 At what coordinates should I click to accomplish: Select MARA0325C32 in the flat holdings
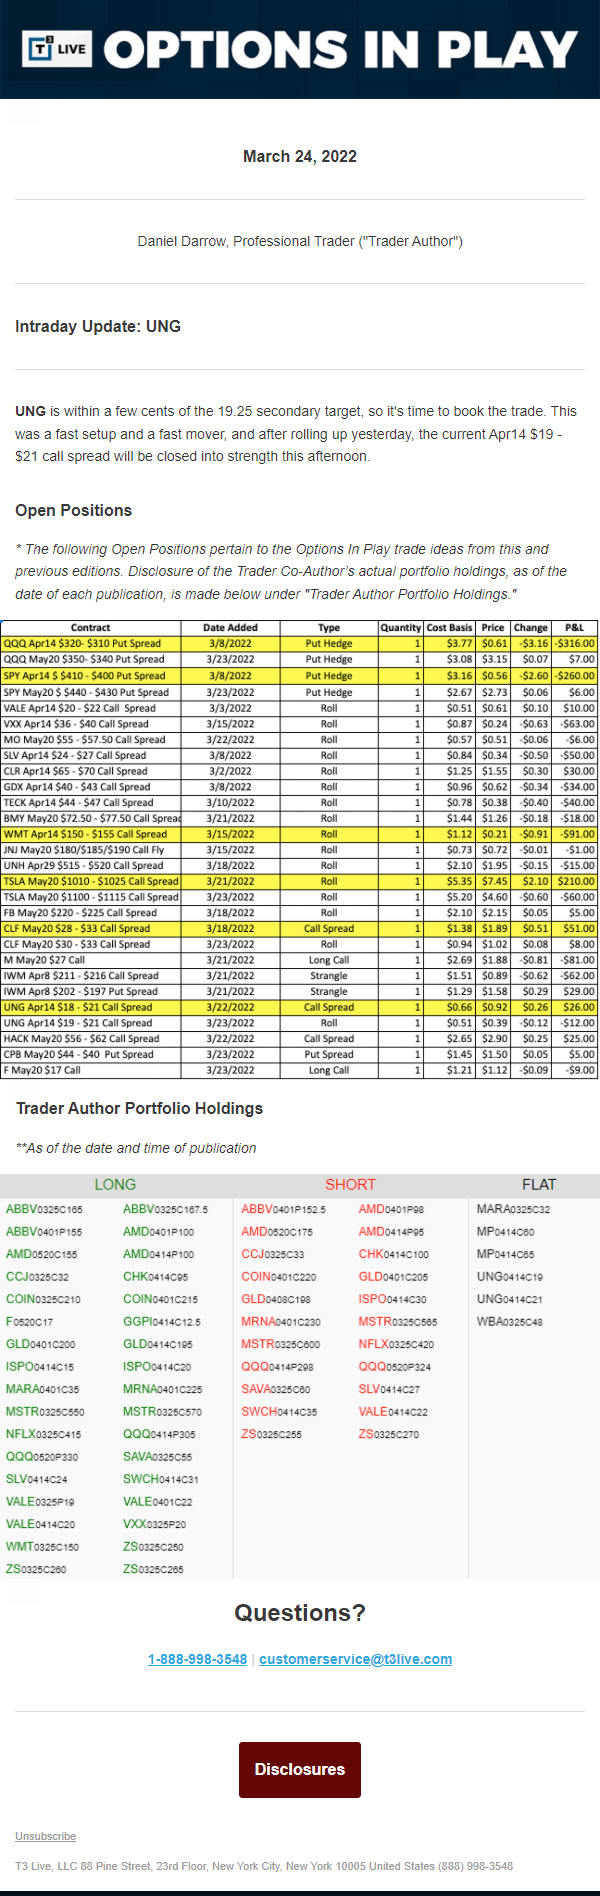point(513,1210)
